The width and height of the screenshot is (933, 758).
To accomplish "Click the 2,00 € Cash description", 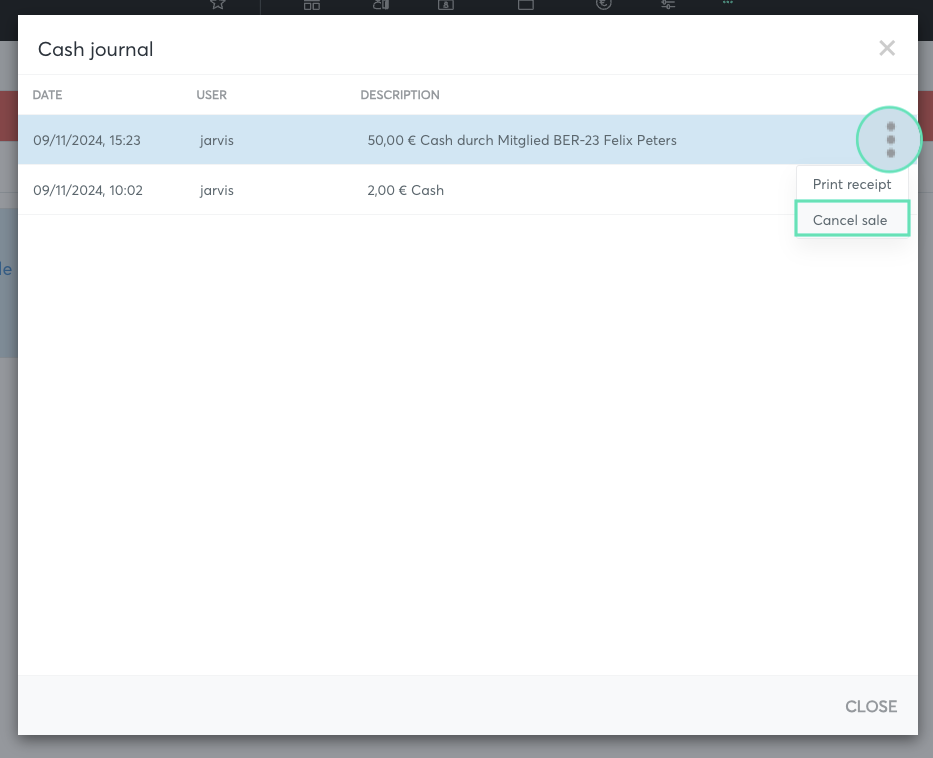I will 405,190.
